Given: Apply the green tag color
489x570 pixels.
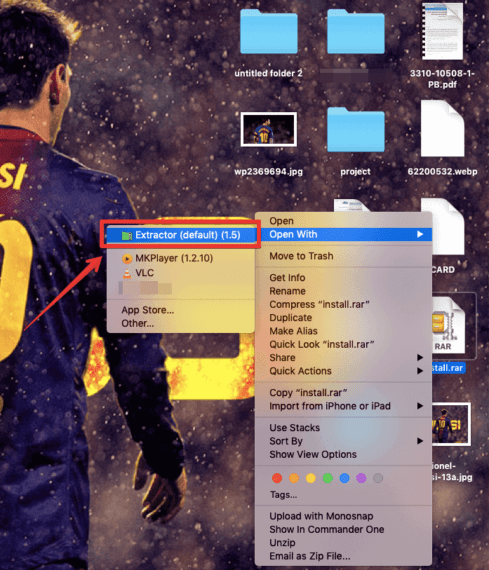Looking at the screenshot, I should click(x=328, y=478).
